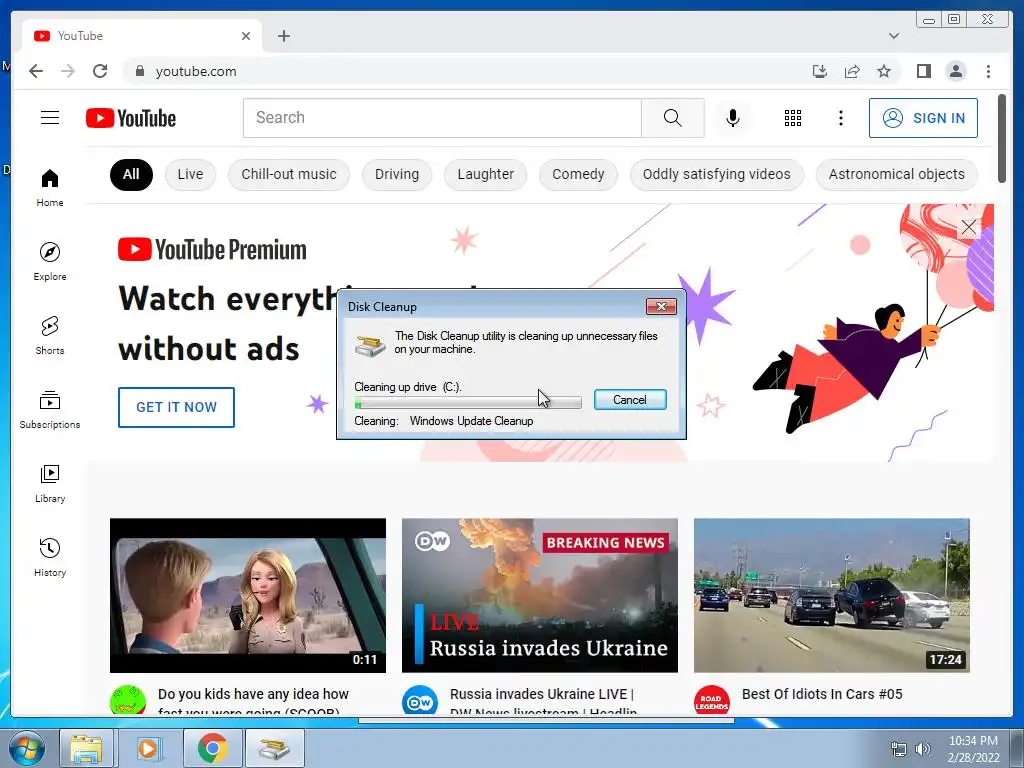The image size is (1024, 768).
Task: Open the Windows Start menu
Action: 27,748
